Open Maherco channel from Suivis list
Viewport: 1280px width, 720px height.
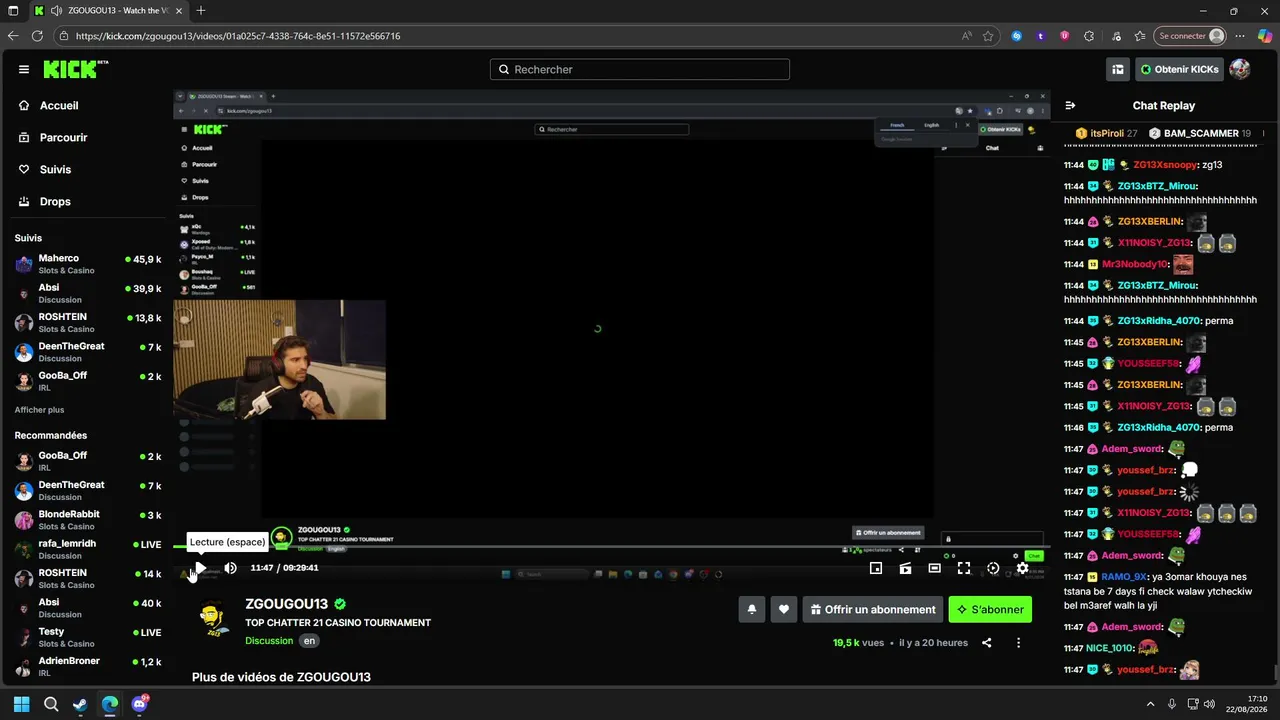[x=88, y=264]
